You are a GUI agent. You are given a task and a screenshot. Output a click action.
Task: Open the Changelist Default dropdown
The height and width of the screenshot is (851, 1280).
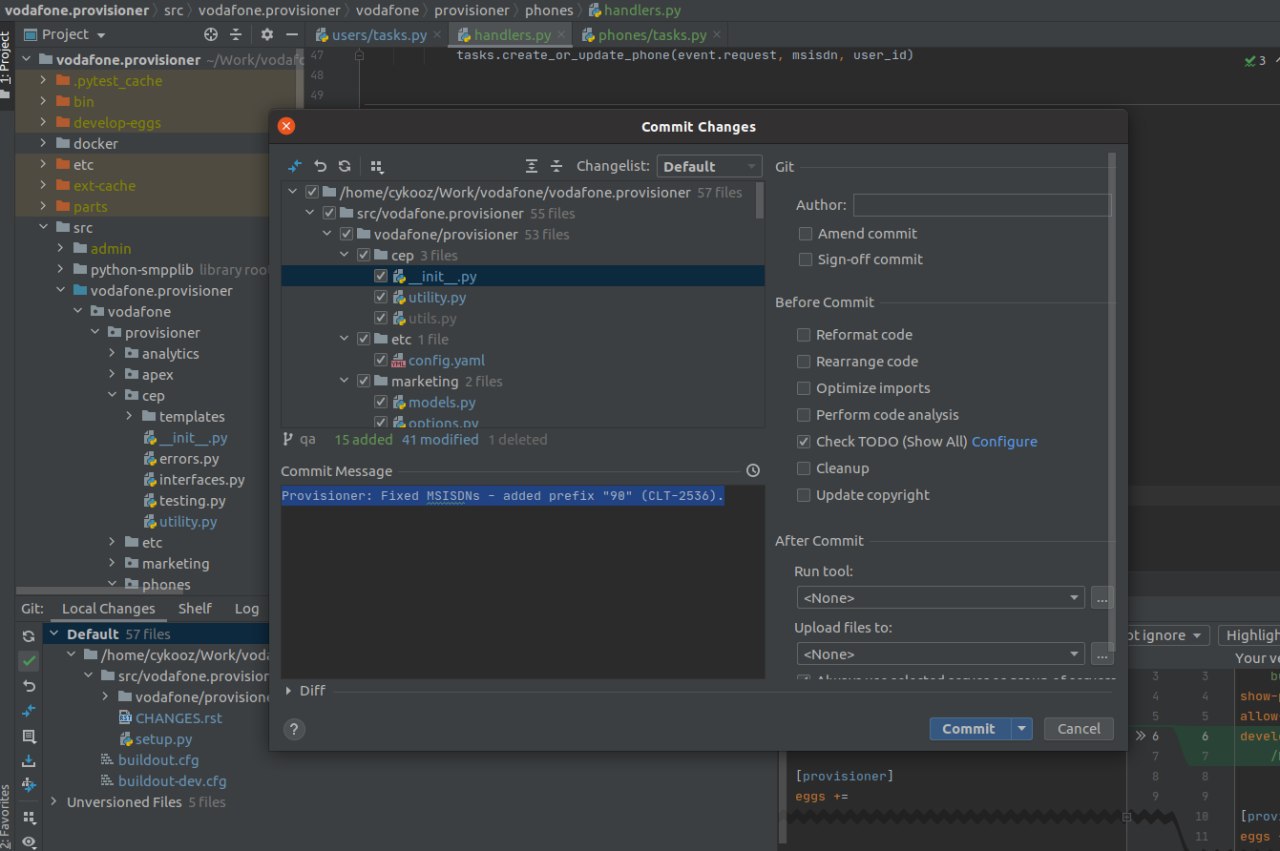708,166
